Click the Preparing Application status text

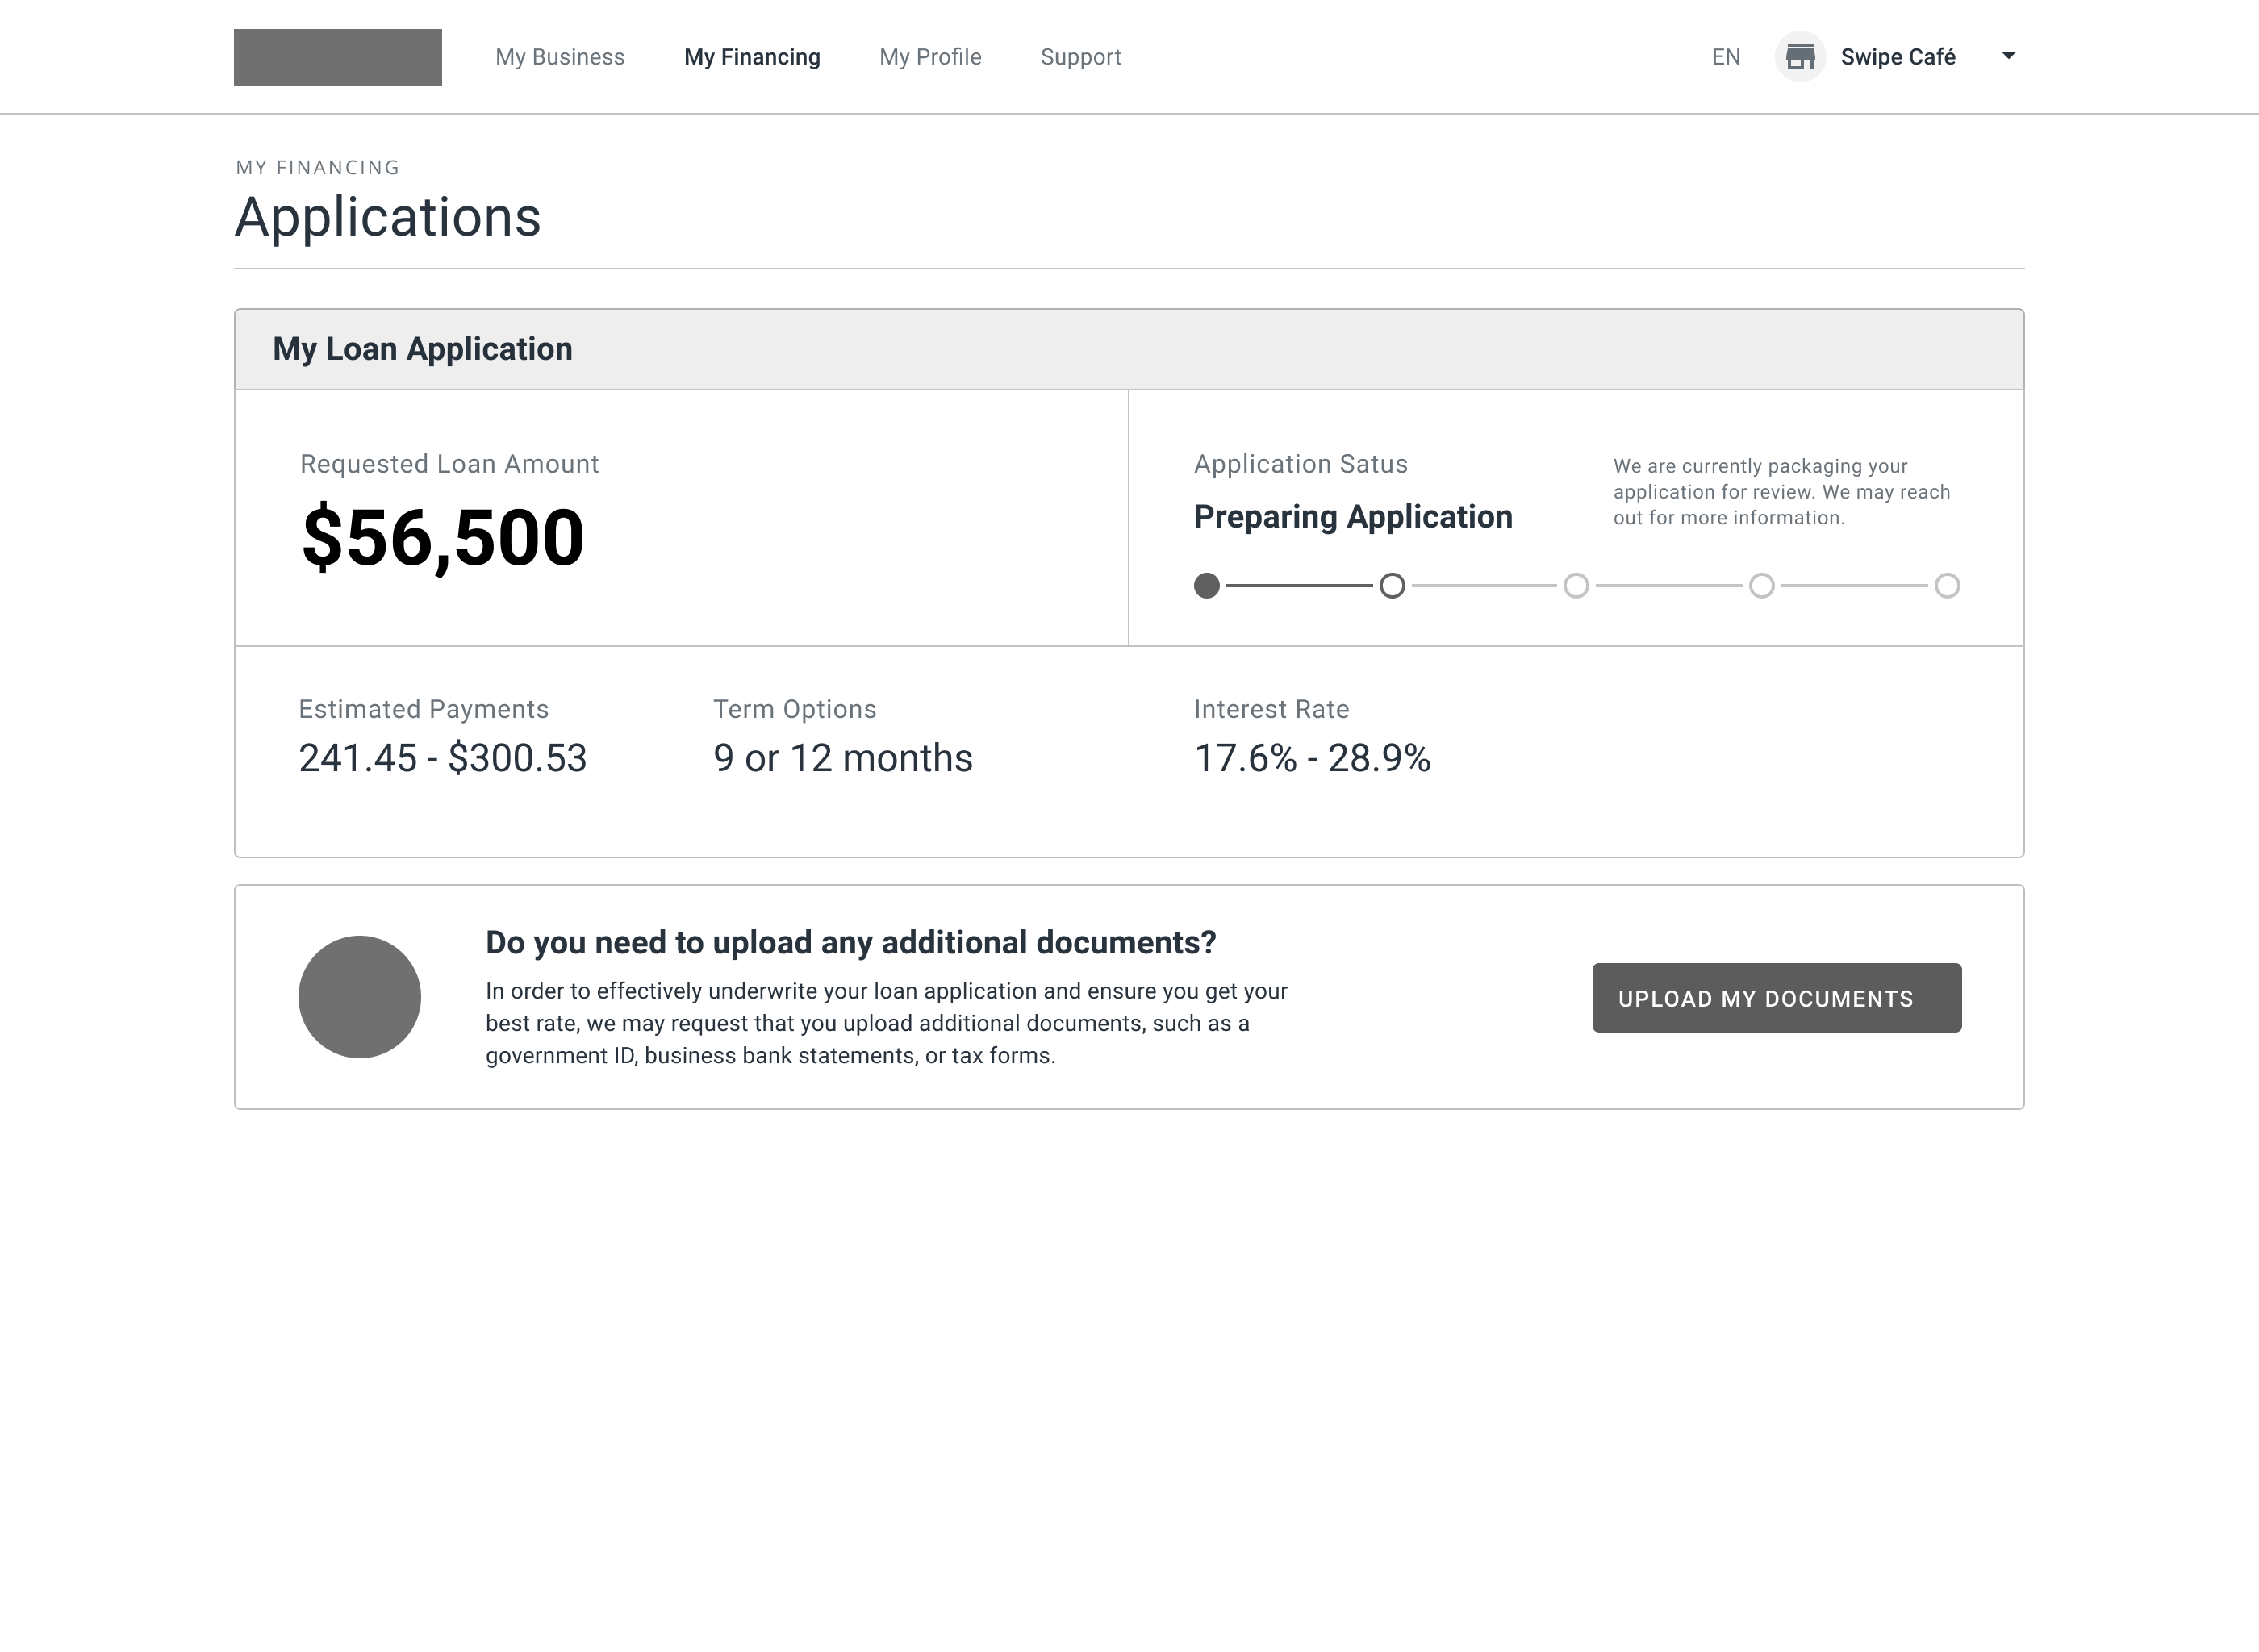point(1352,516)
